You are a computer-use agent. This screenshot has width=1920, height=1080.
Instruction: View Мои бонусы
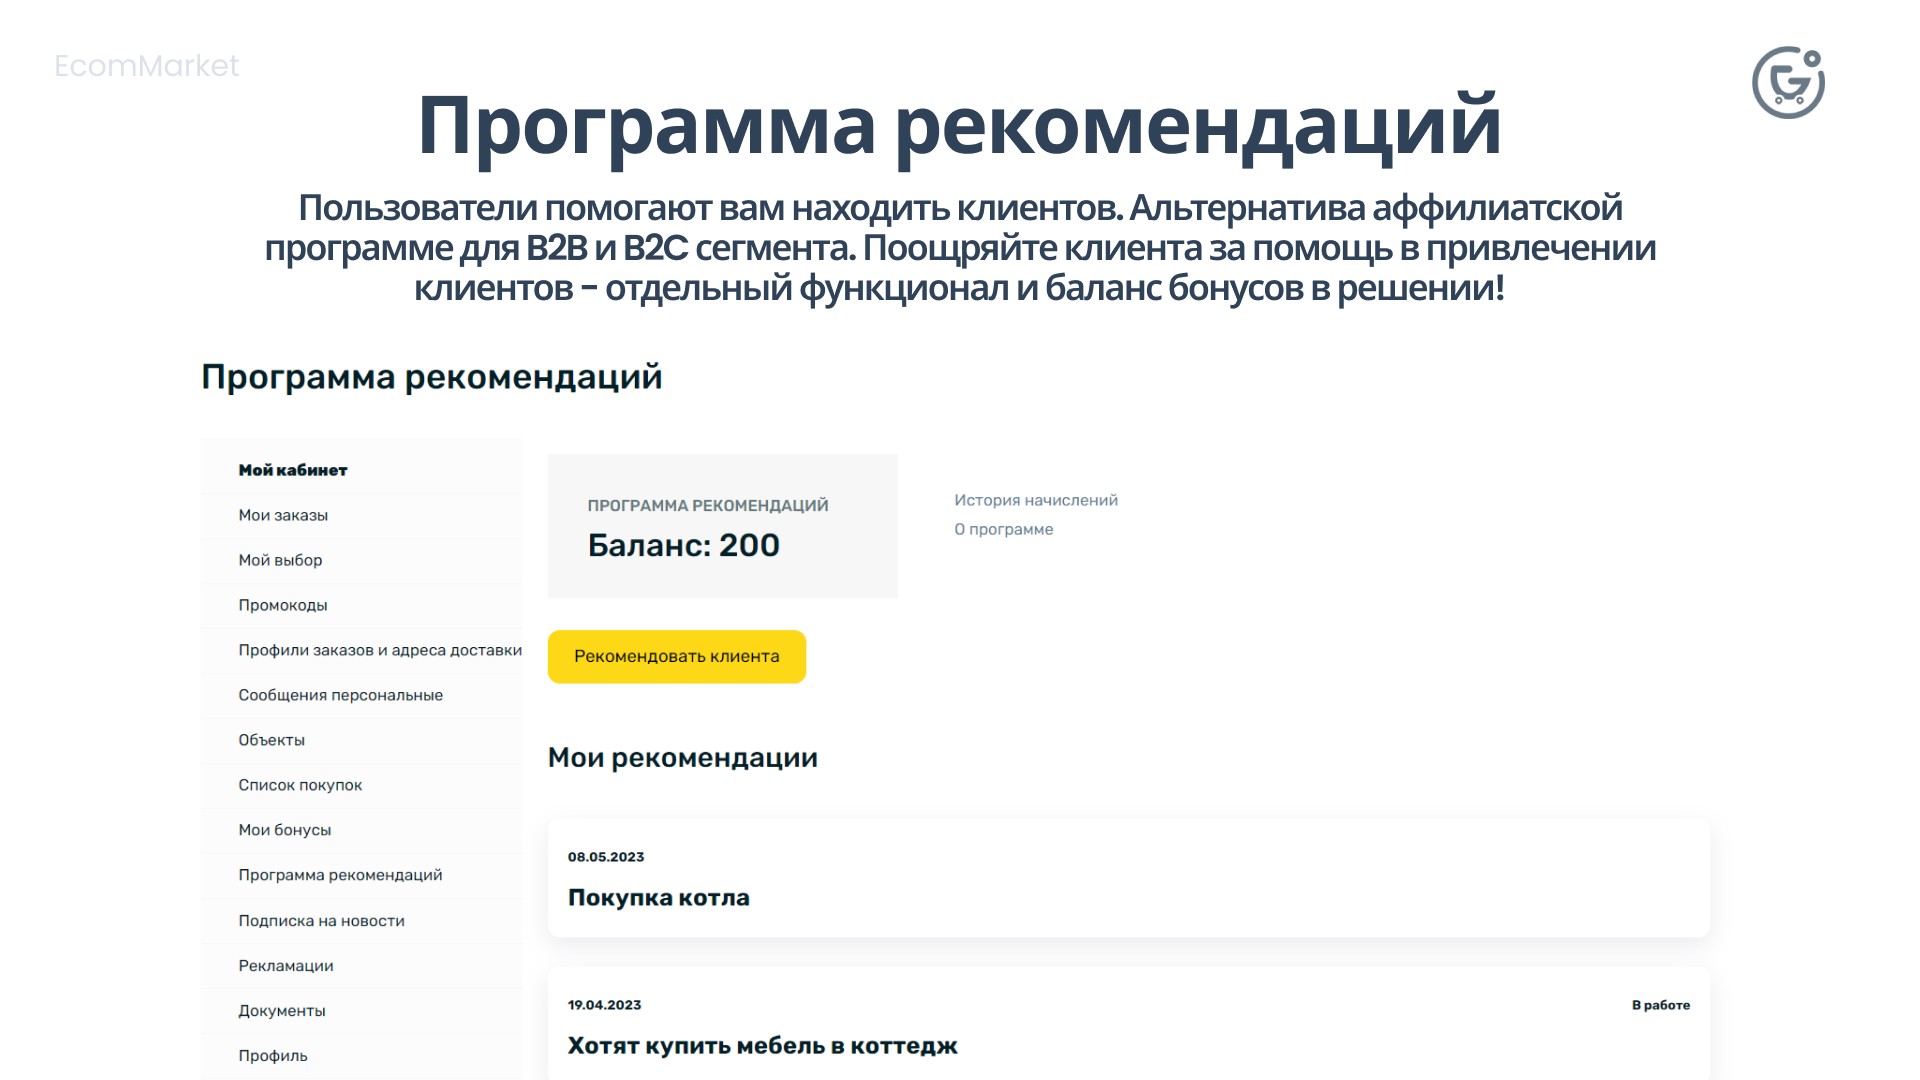click(285, 829)
